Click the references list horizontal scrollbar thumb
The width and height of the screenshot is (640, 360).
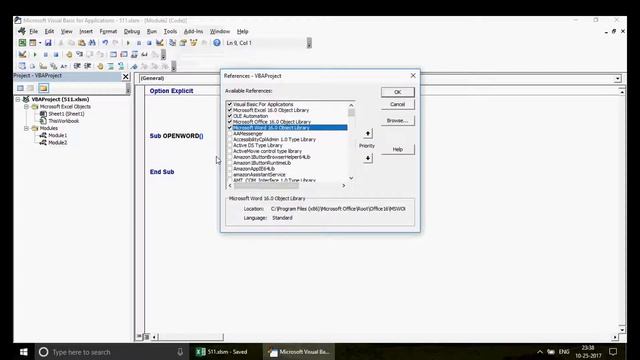[266, 186]
